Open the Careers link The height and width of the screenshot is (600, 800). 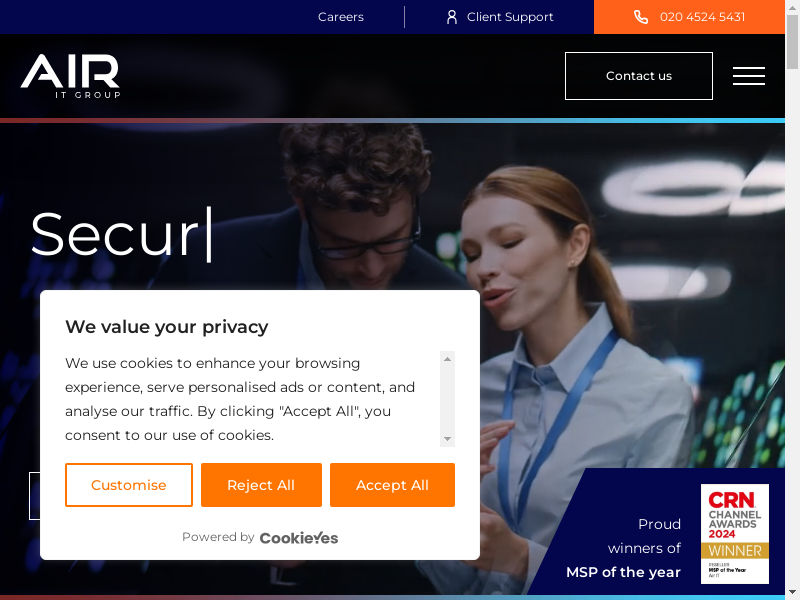(341, 17)
